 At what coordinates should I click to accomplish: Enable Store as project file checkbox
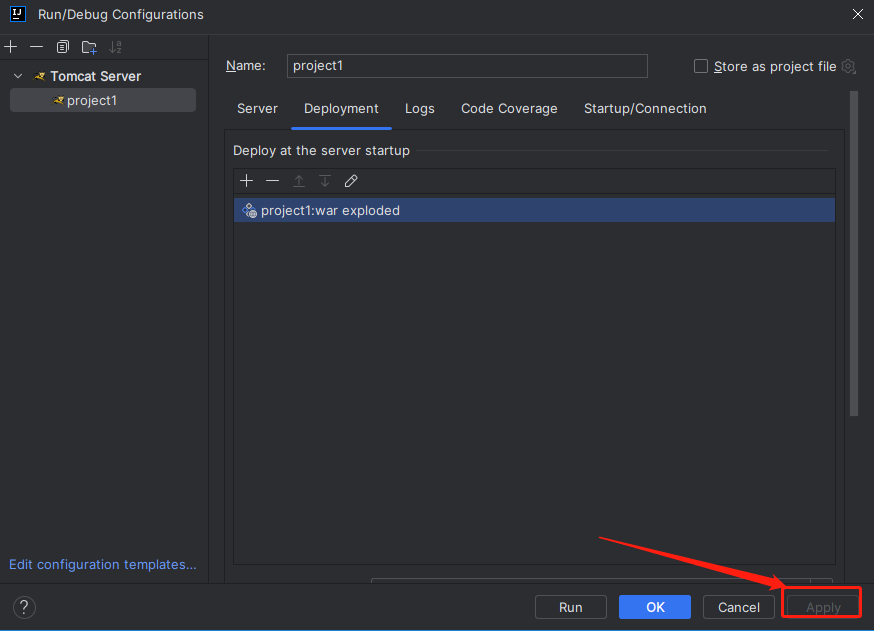click(x=701, y=66)
